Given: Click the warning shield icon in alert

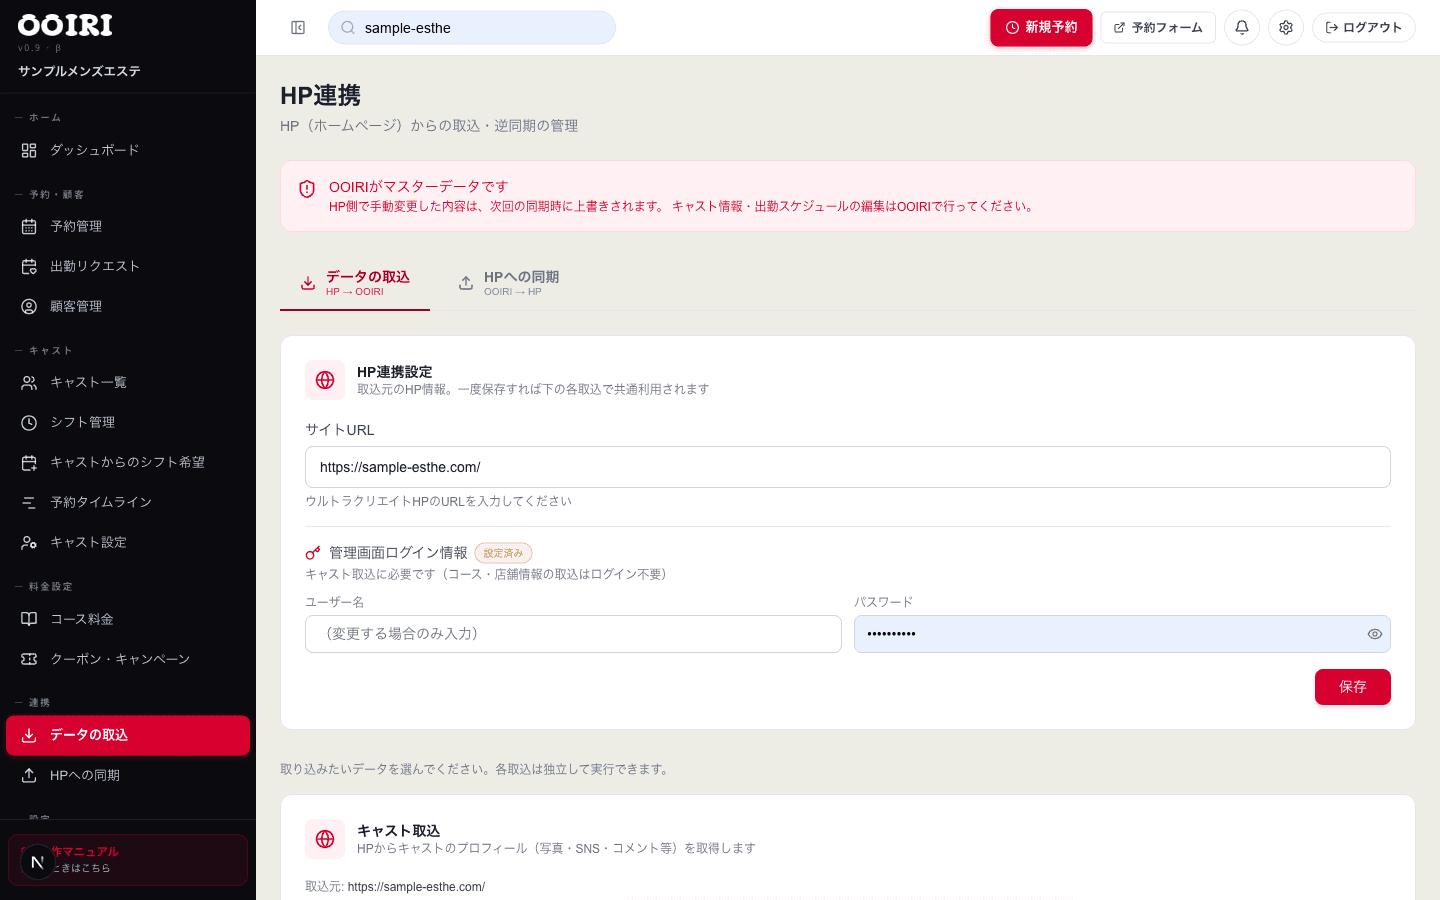Looking at the screenshot, I should [307, 189].
